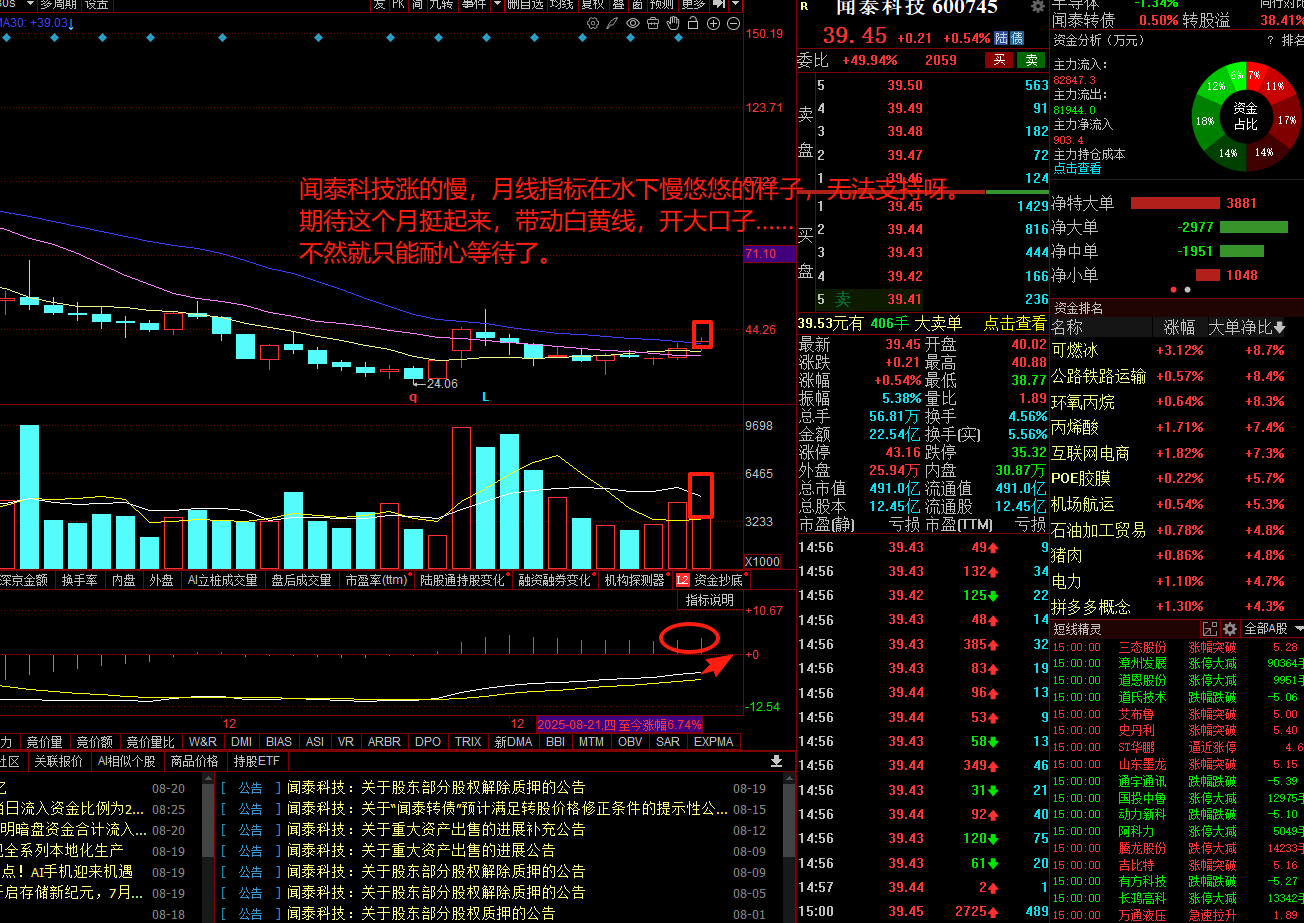Zoom in chart with plus icon
Image resolution: width=1304 pixels, height=923 pixels.
(713, 23)
